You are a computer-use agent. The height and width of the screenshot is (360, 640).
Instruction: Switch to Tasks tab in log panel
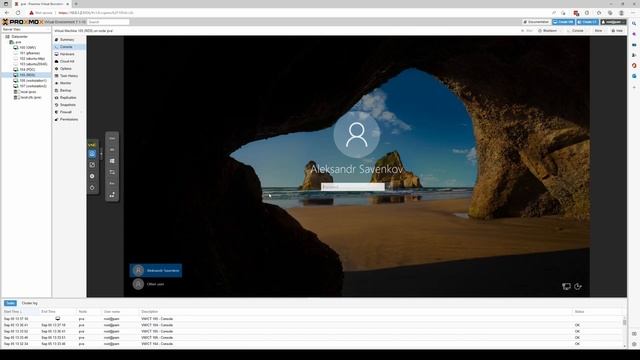click(10, 303)
